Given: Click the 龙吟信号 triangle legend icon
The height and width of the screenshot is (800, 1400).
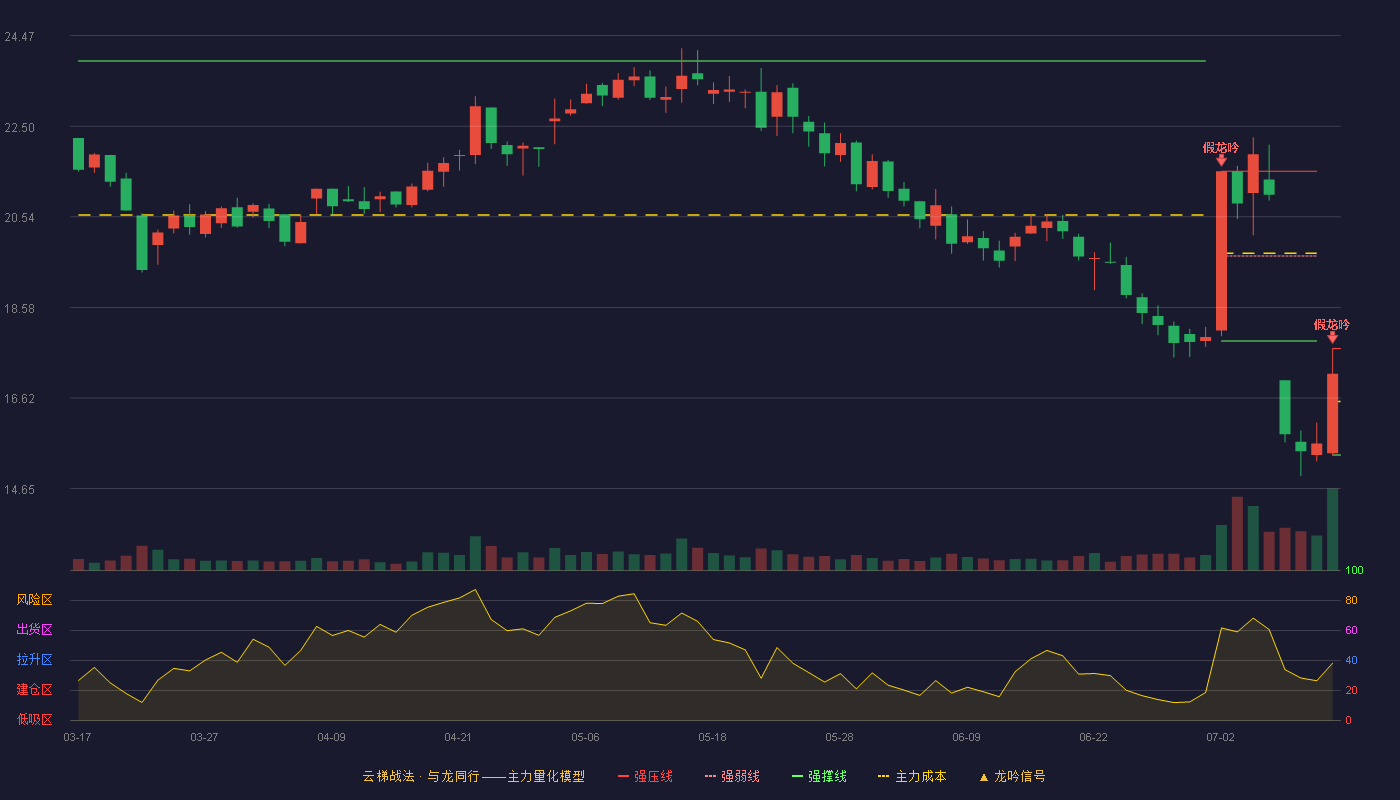Looking at the screenshot, I should (x=983, y=777).
